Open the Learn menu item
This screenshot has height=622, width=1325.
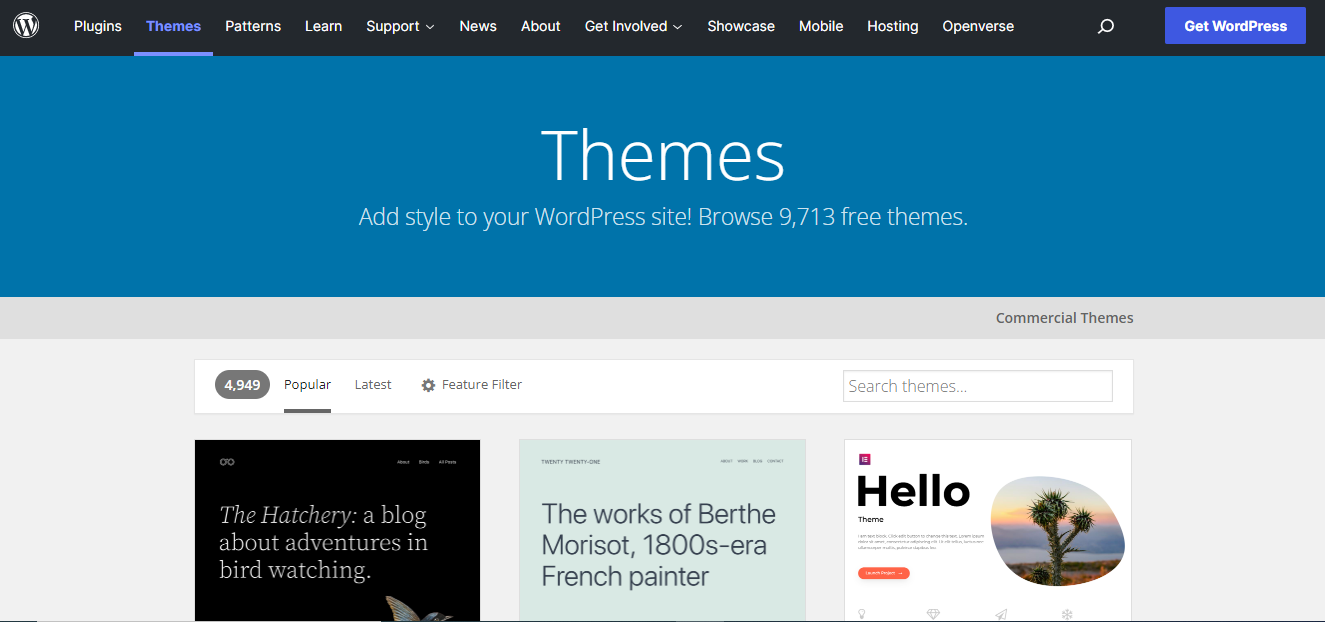click(323, 26)
